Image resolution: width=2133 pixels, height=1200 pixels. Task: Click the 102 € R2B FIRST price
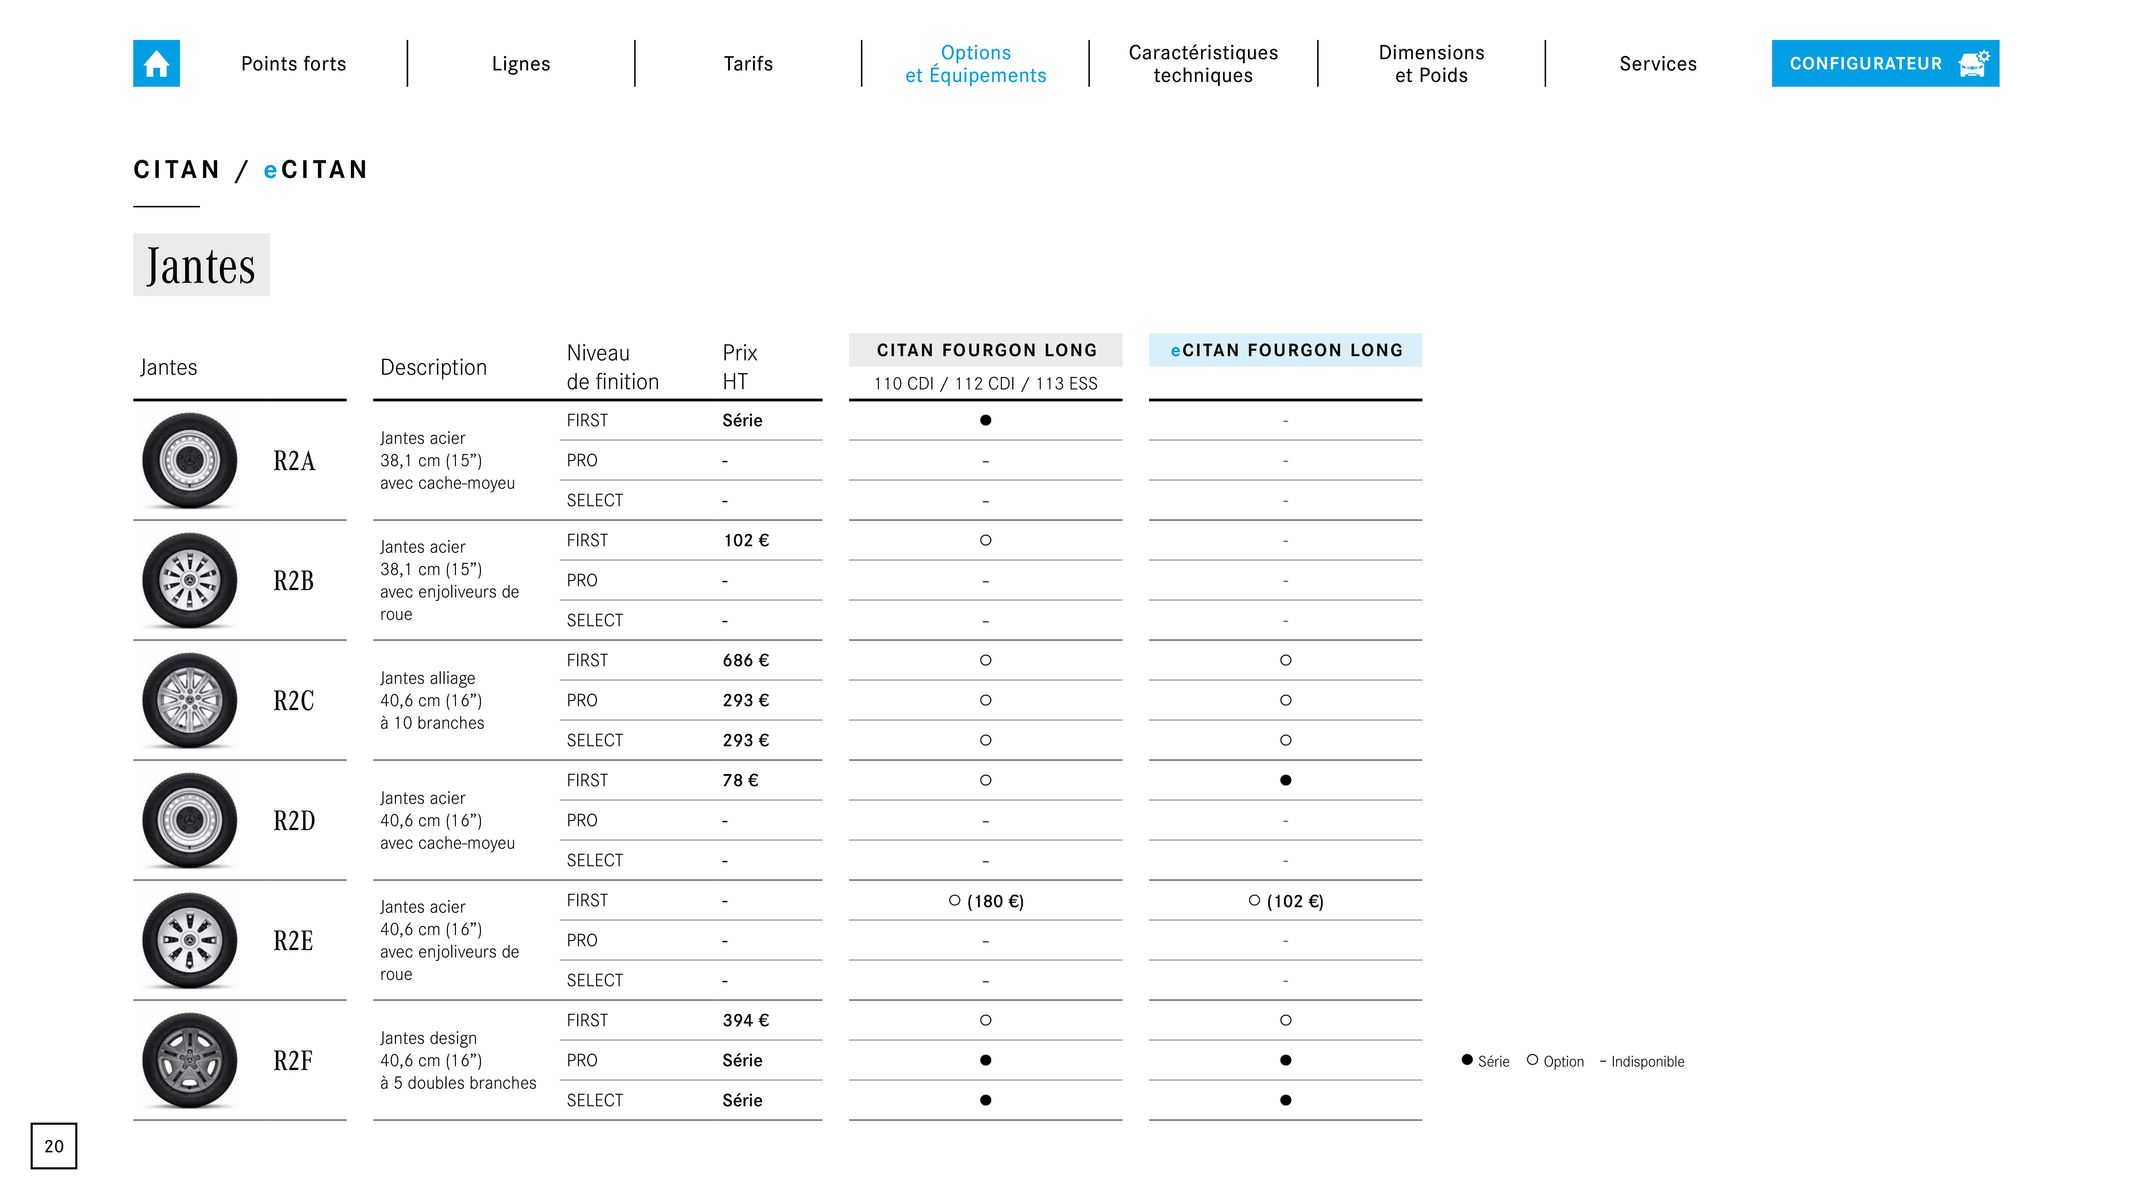[746, 541]
